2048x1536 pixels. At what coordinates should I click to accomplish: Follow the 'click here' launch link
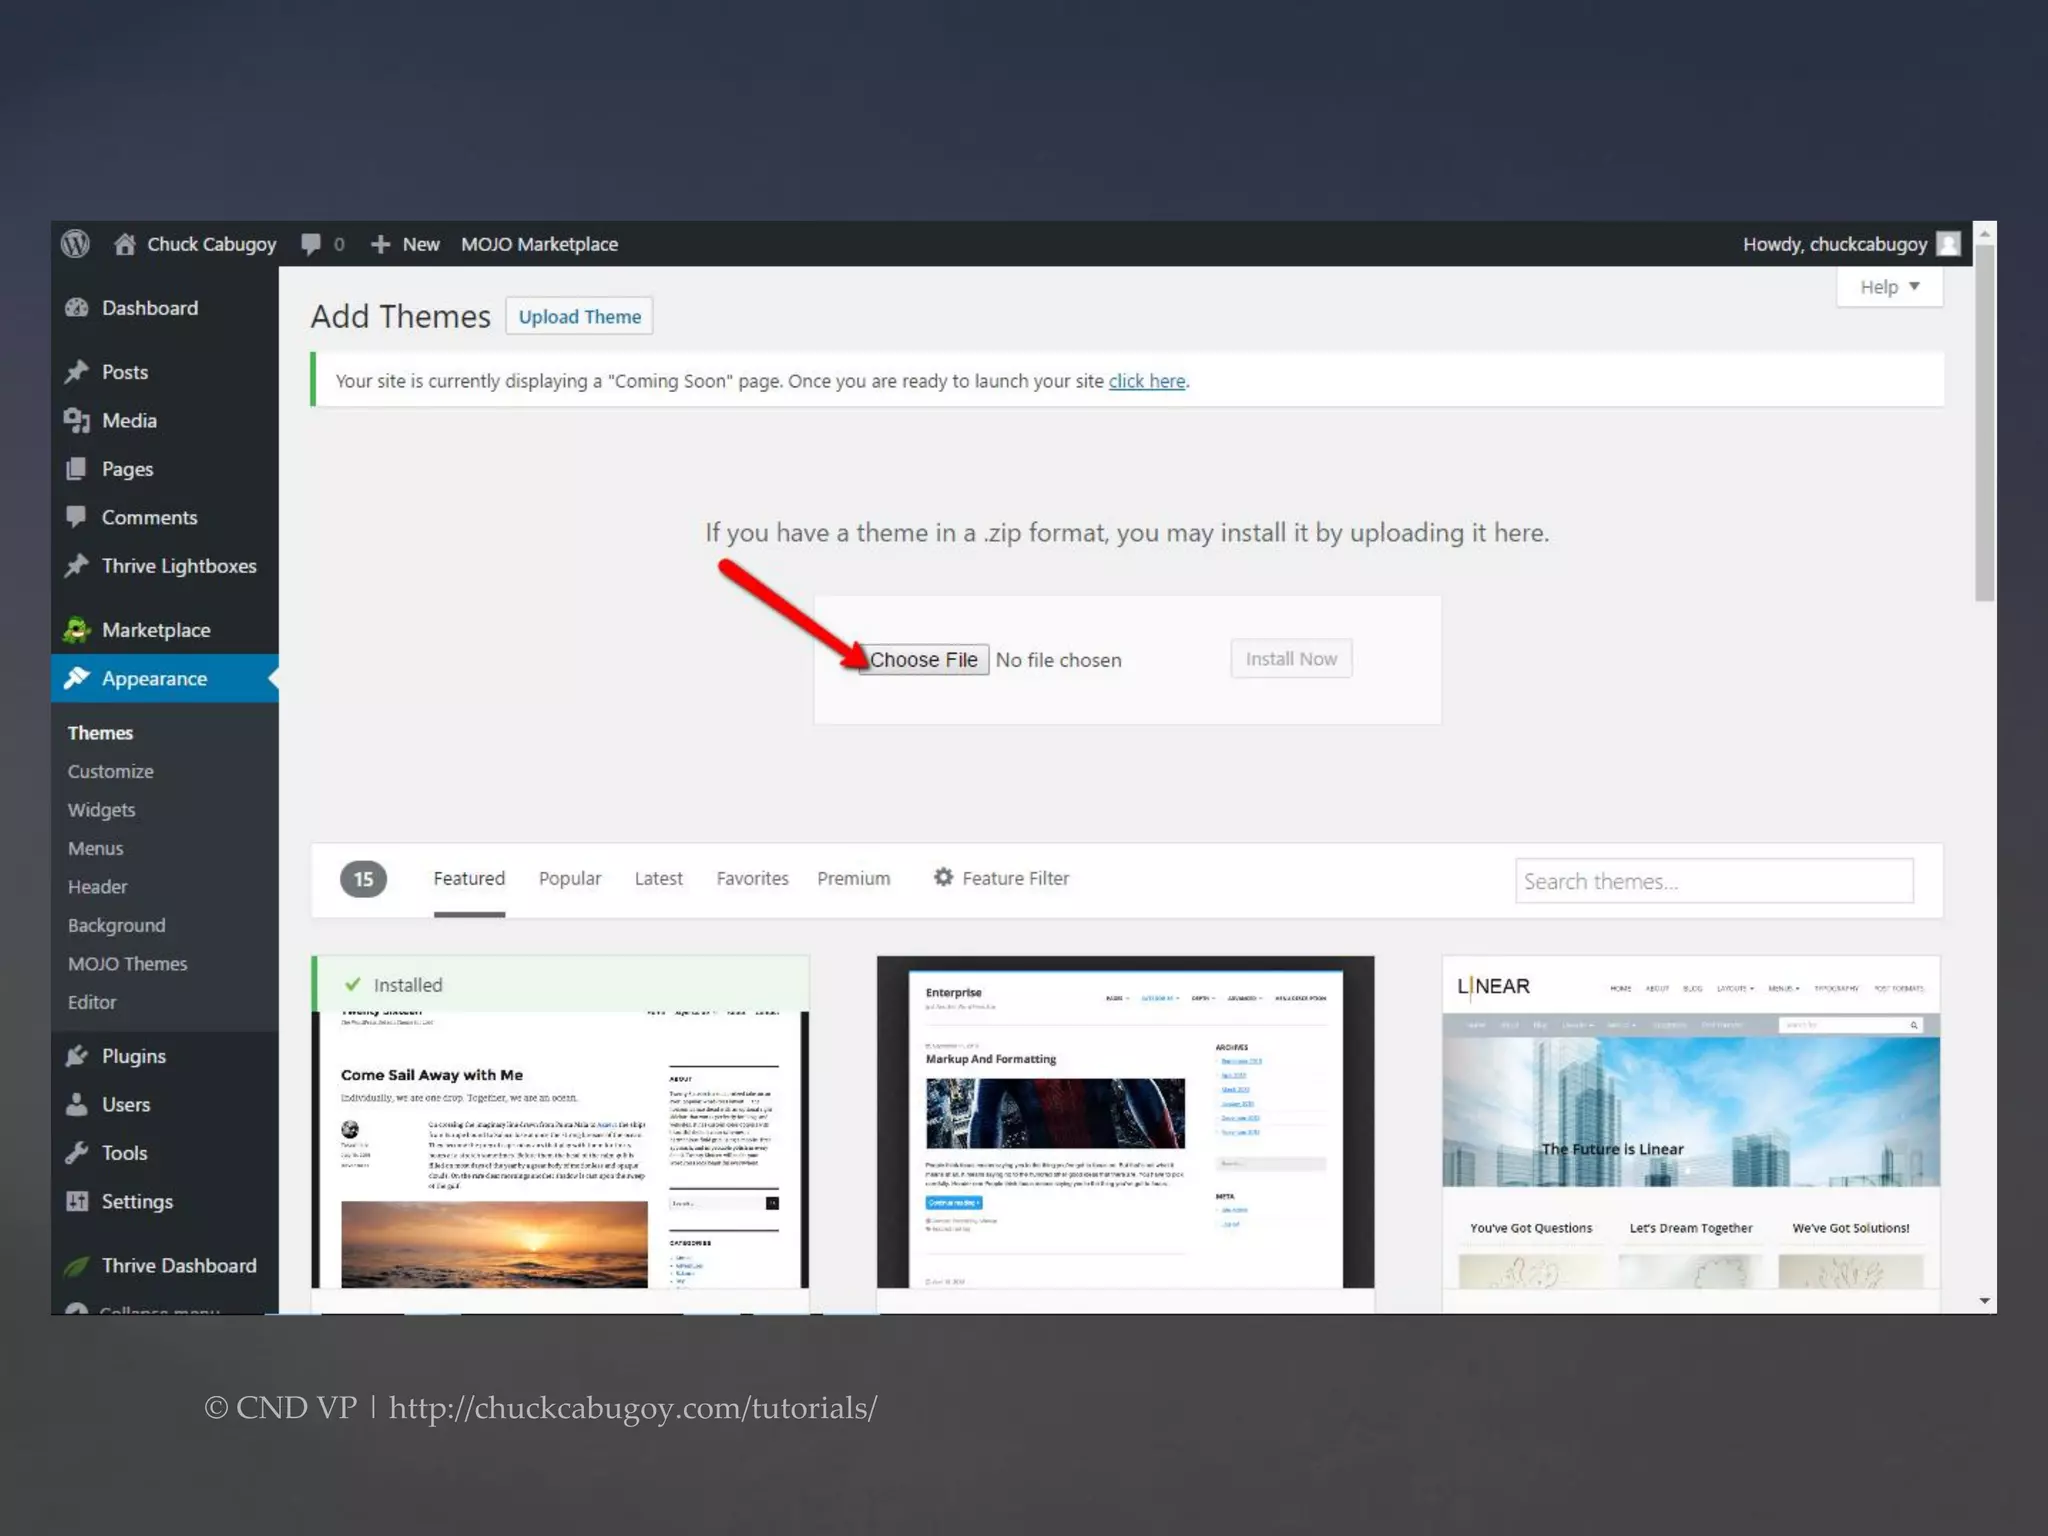(x=1147, y=381)
